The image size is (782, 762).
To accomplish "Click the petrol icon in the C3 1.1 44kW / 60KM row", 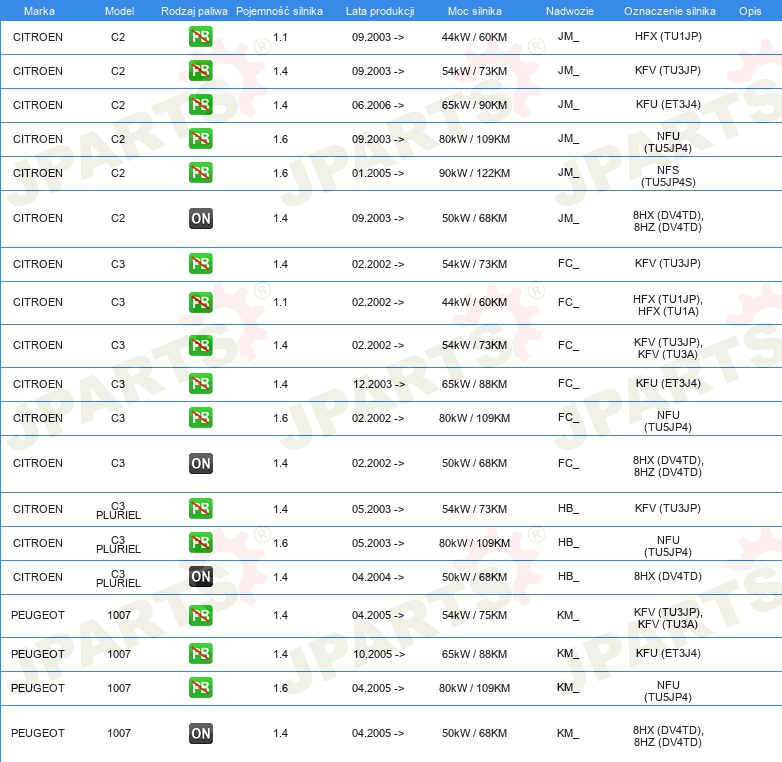I will pos(200,302).
